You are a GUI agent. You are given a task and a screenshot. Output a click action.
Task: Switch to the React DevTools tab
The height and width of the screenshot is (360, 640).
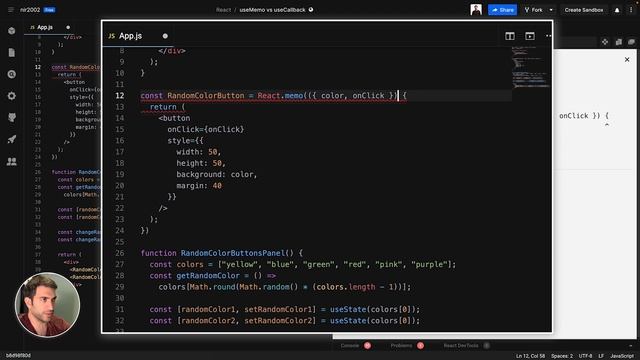click(x=461, y=346)
